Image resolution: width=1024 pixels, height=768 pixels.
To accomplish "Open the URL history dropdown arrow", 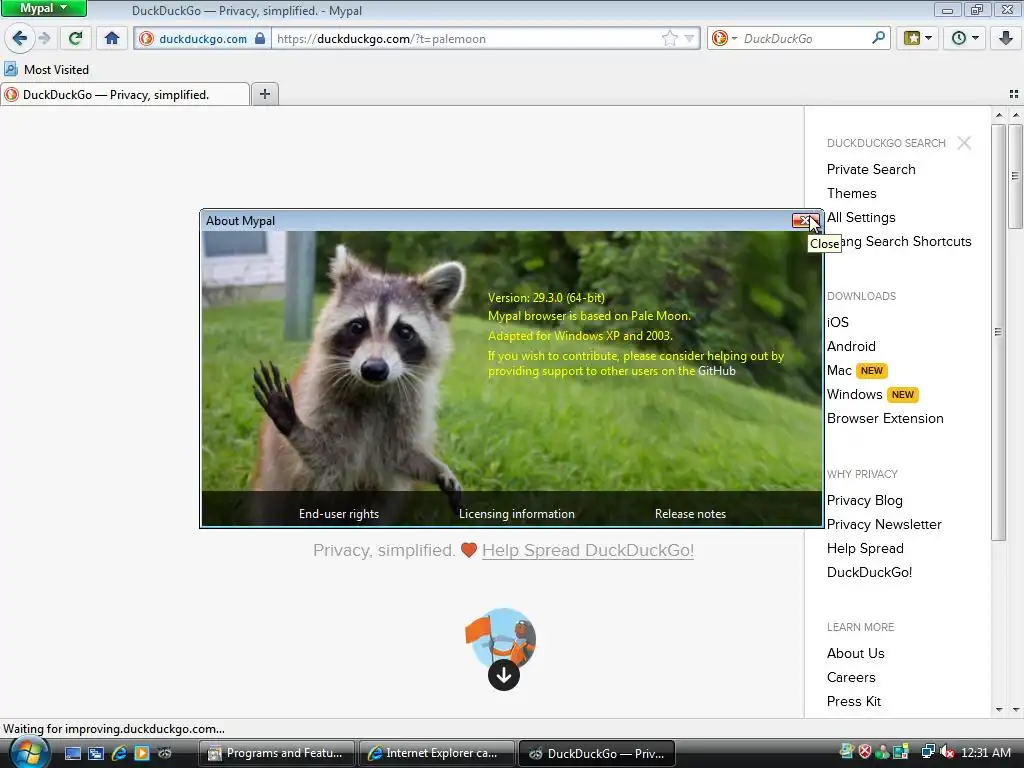I will tap(689, 39).
